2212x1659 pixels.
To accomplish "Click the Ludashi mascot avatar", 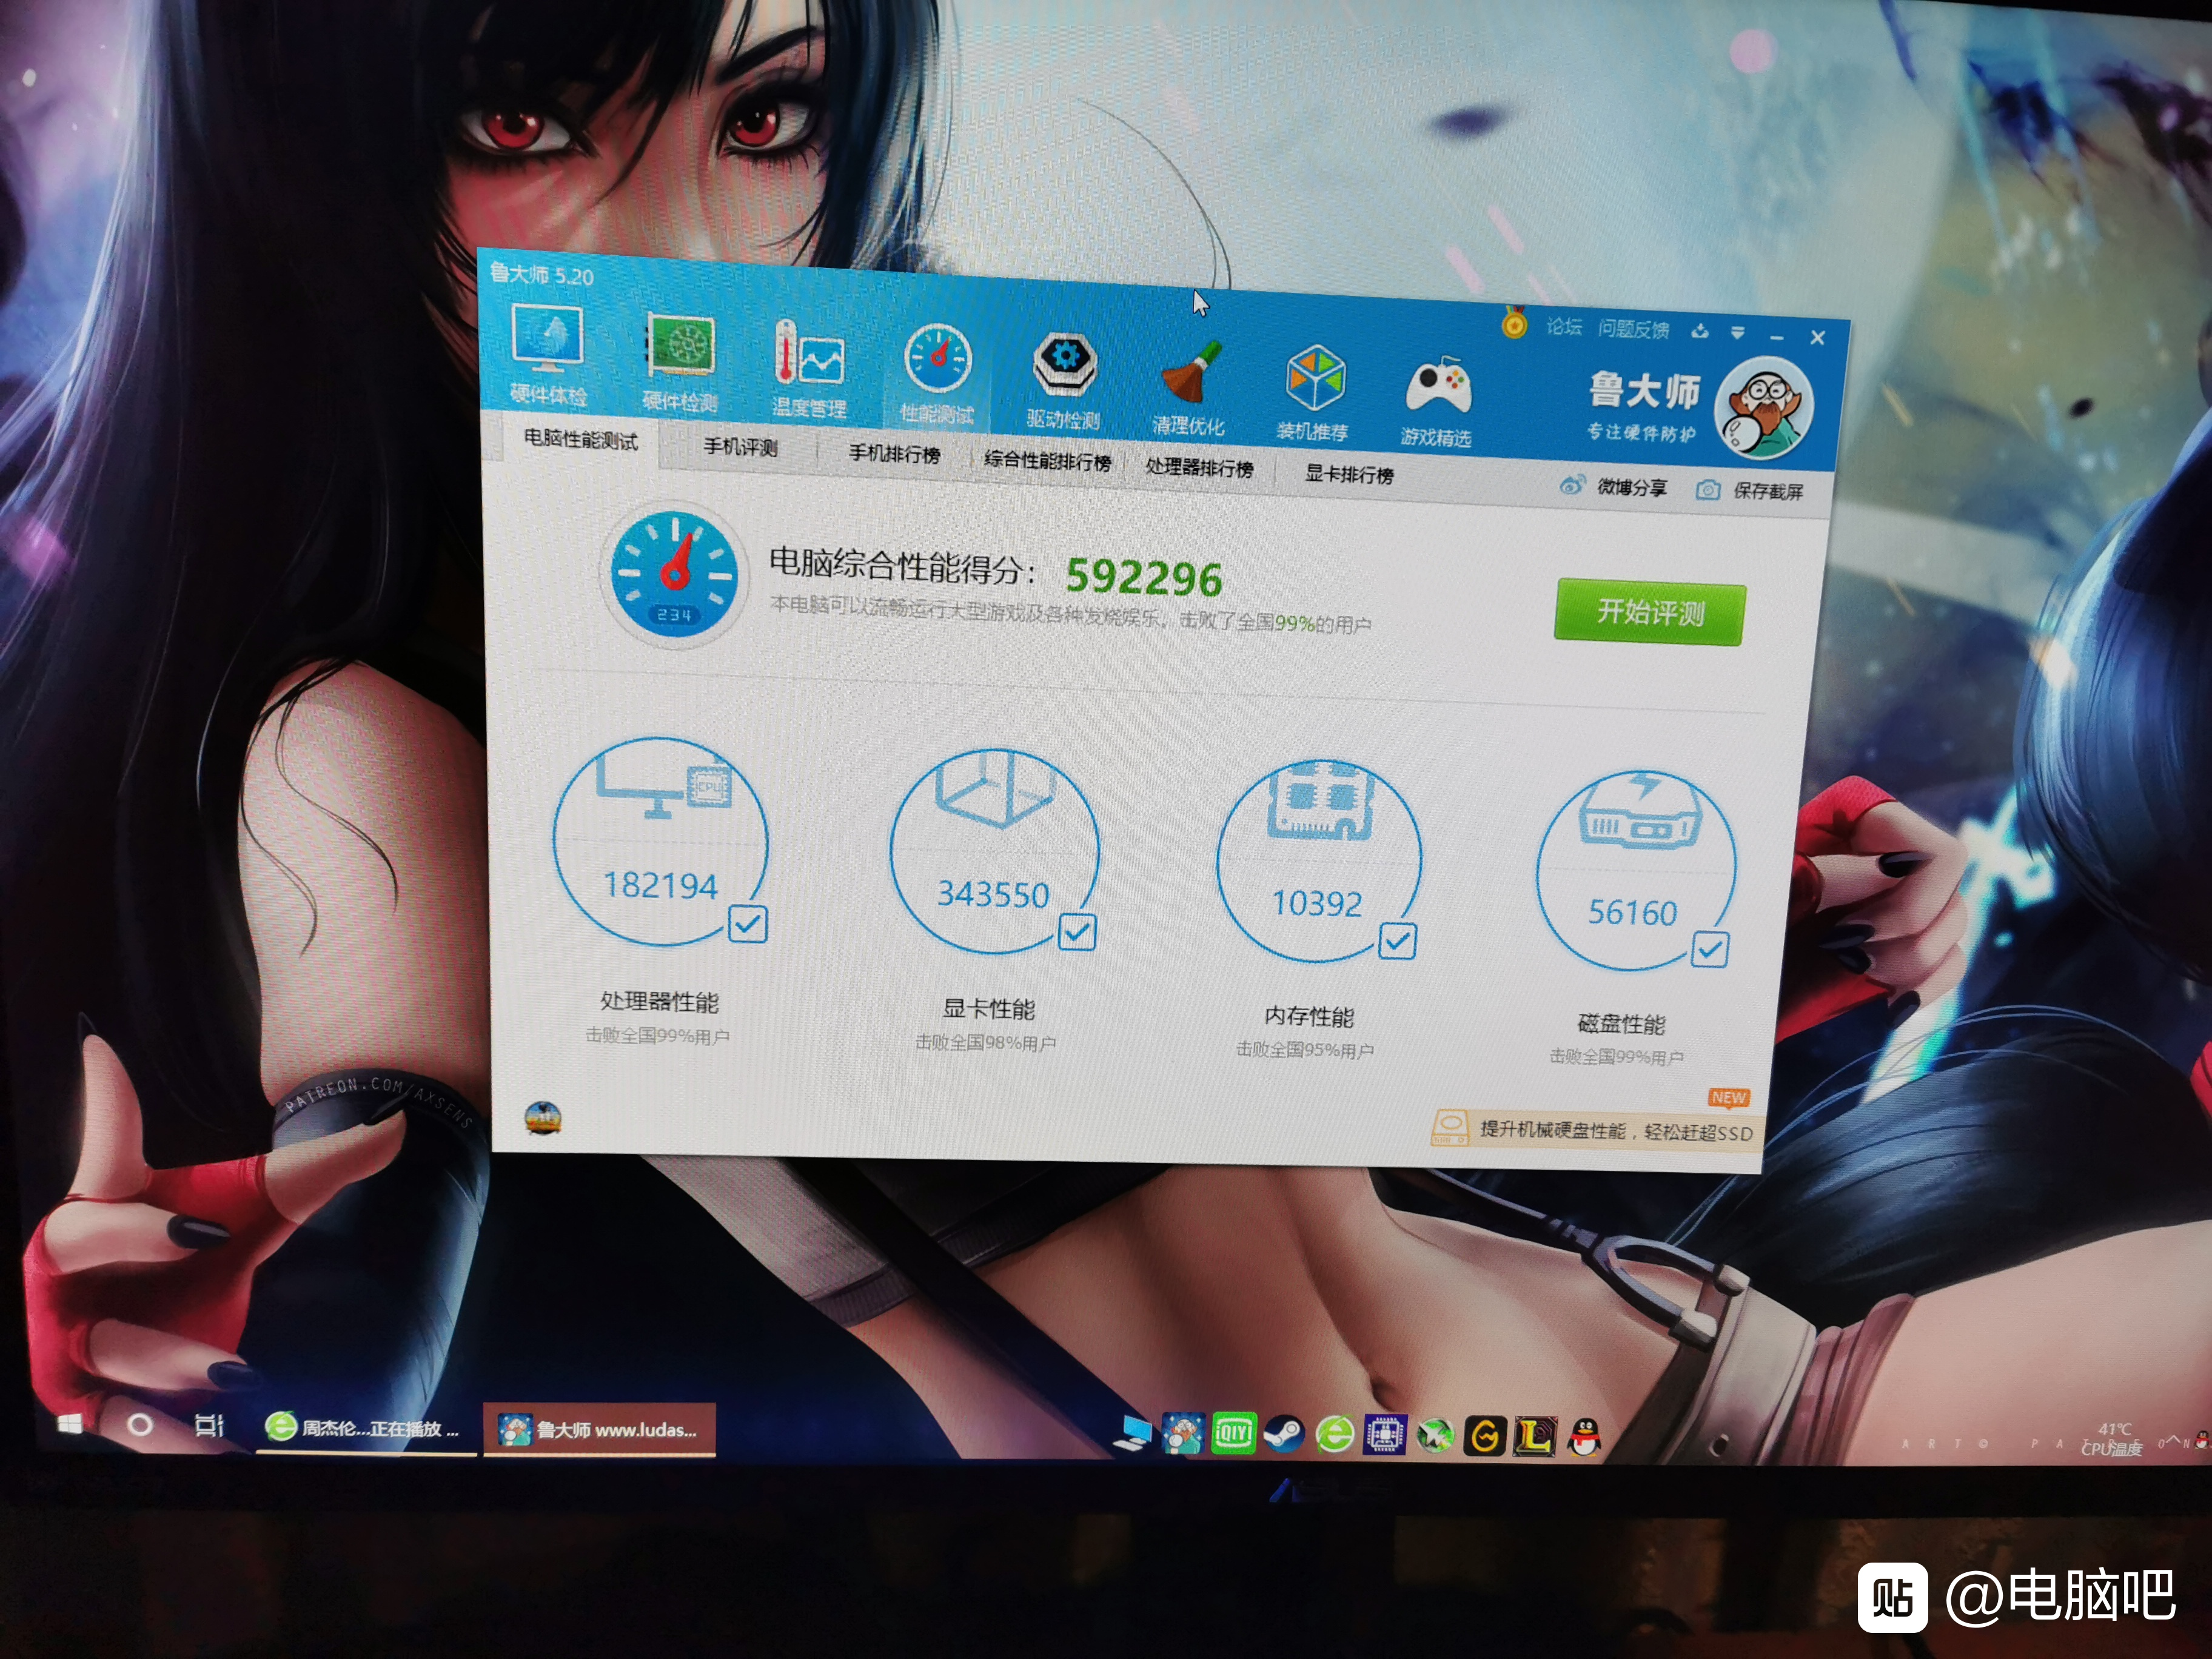I will tap(1765, 407).
